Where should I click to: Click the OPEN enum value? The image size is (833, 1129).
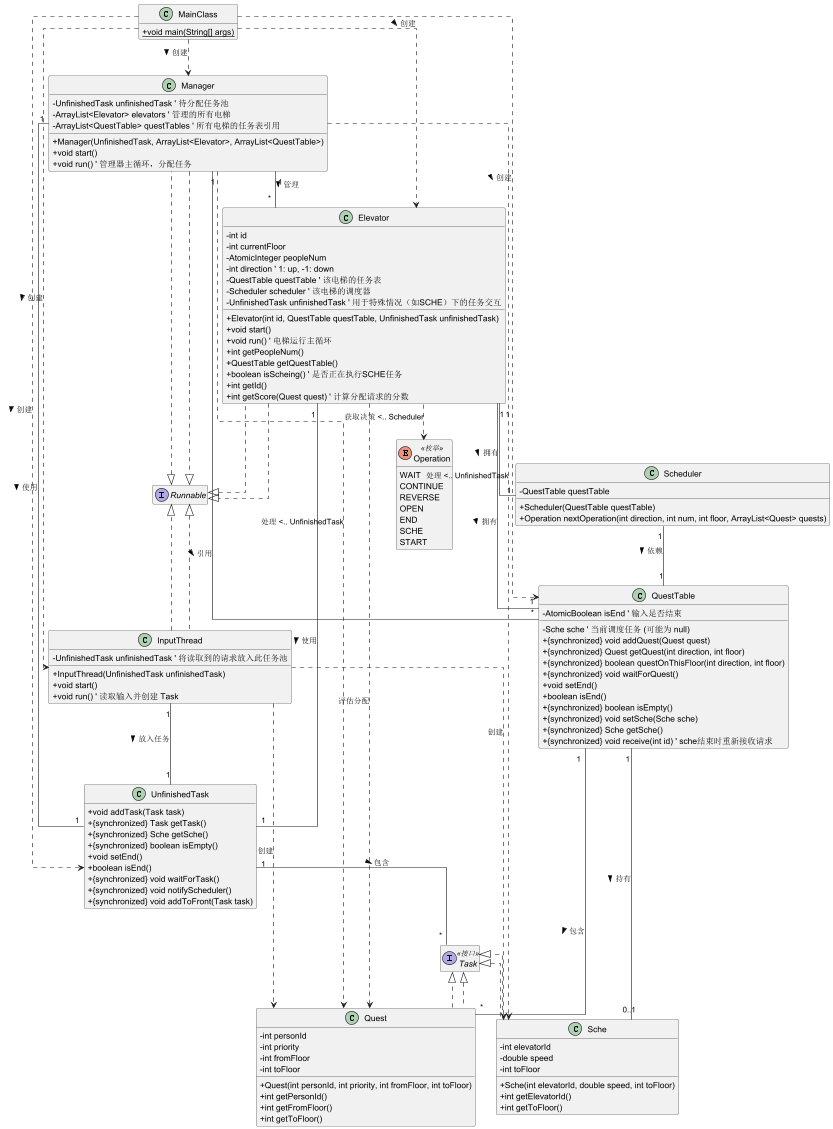click(x=411, y=508)
